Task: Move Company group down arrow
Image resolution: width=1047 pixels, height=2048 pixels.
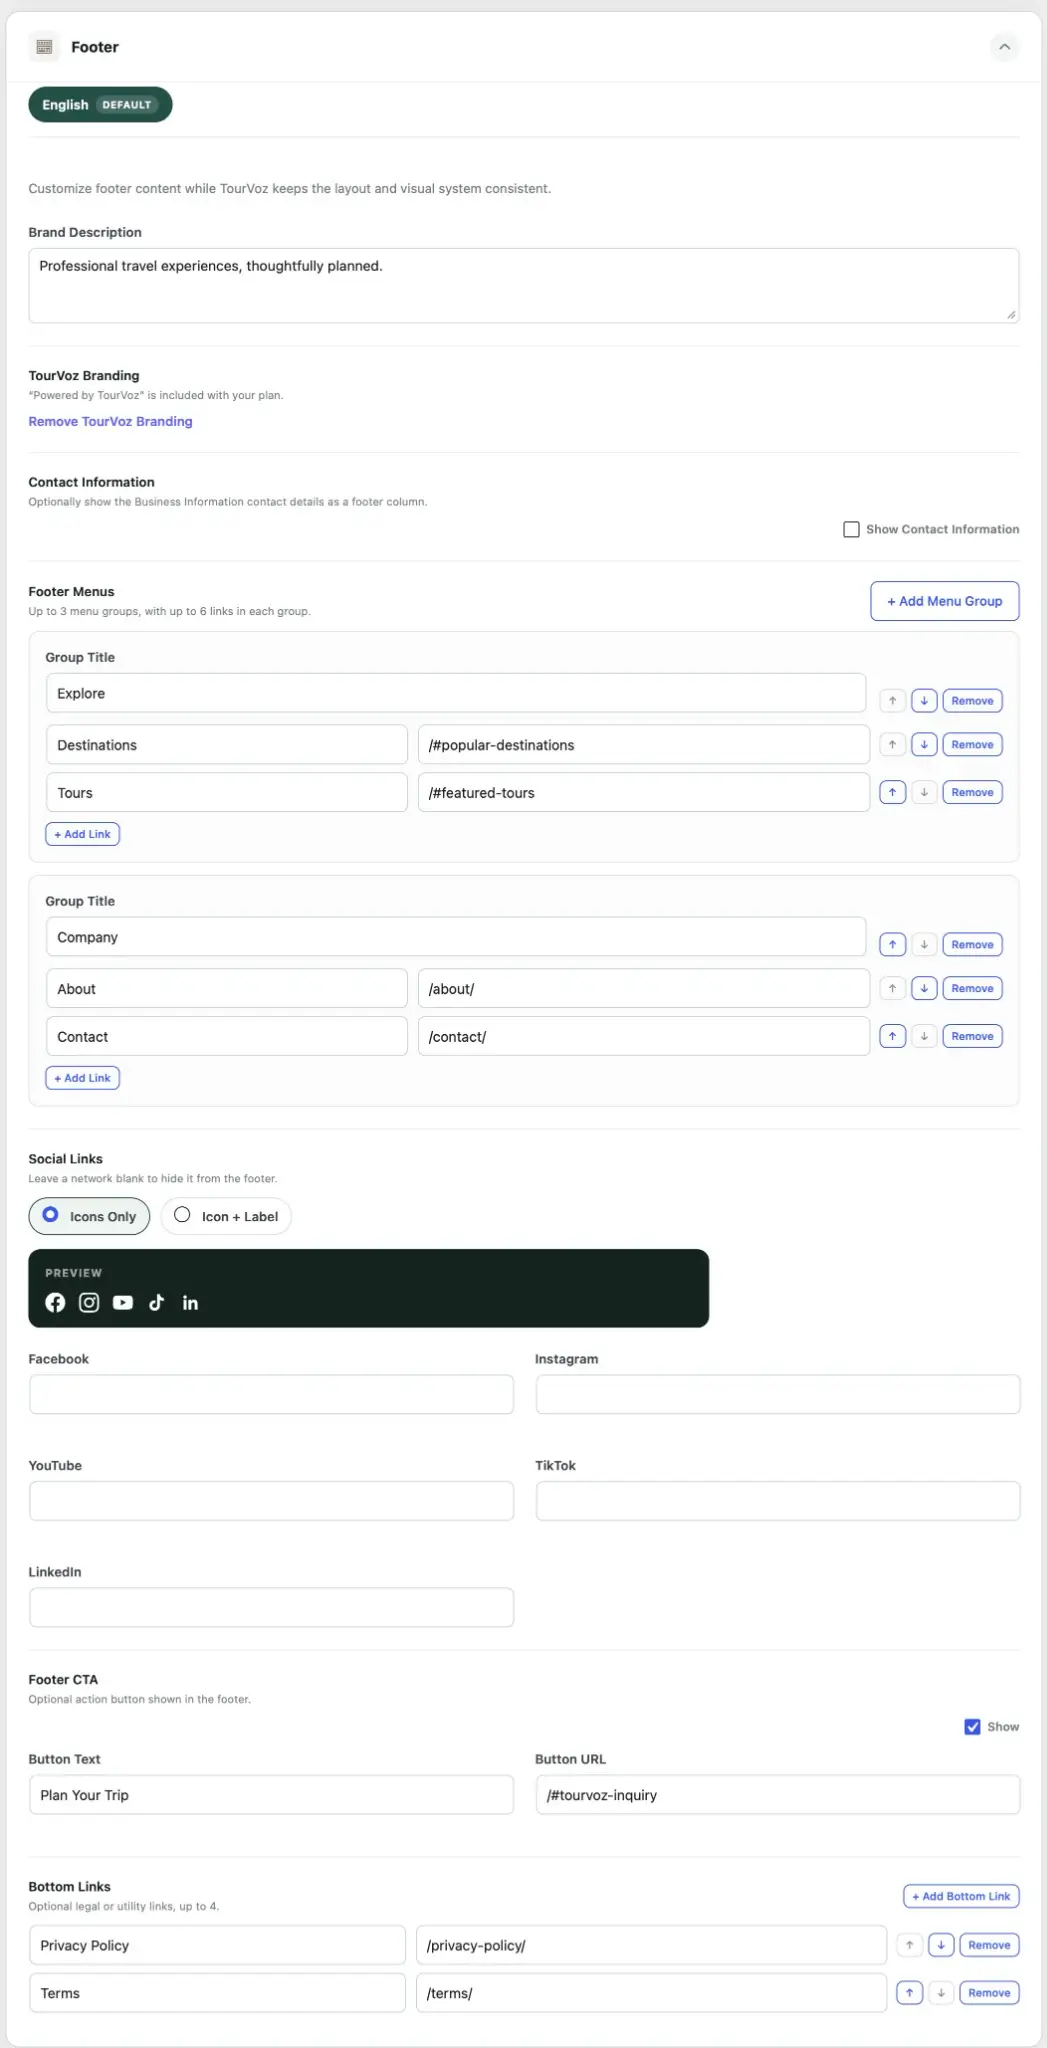Action: pyautogui.click(x=924, y=945)
